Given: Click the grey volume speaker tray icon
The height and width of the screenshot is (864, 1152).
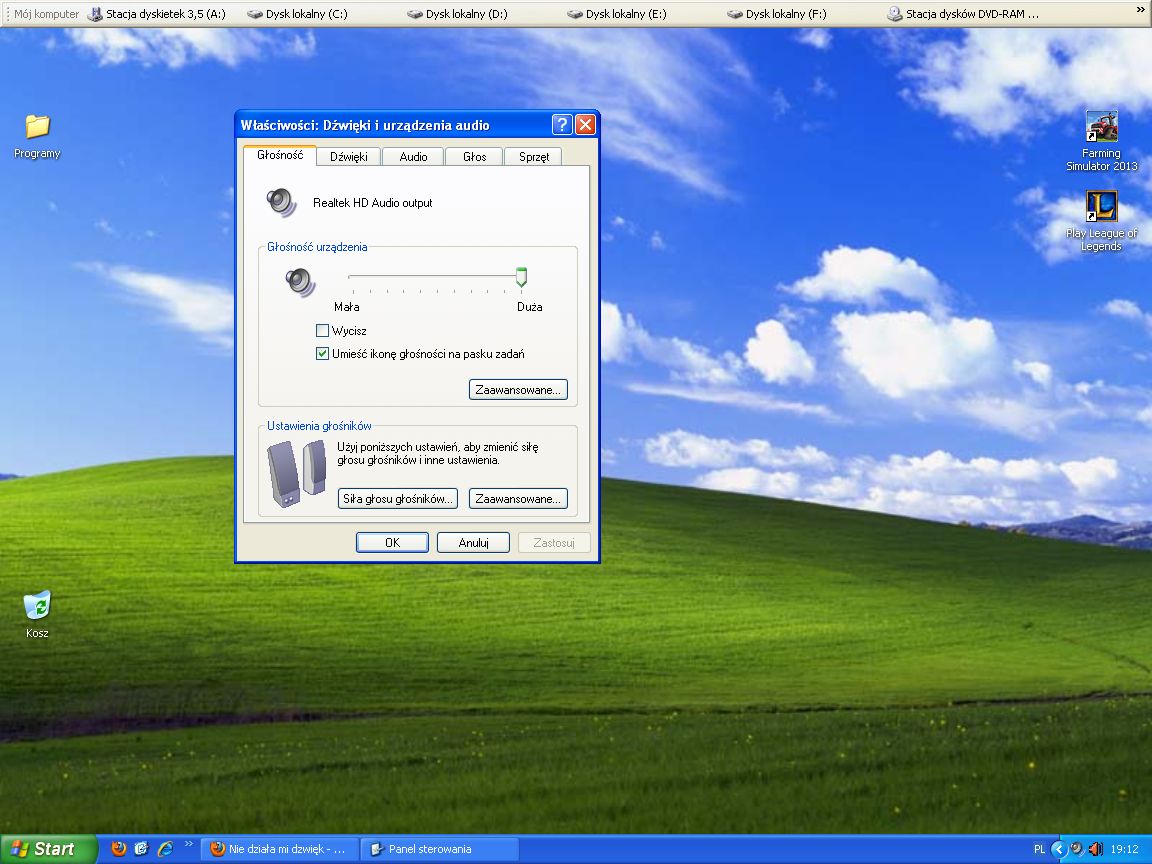Looking at the screenshot, I should click(1077, 849).
